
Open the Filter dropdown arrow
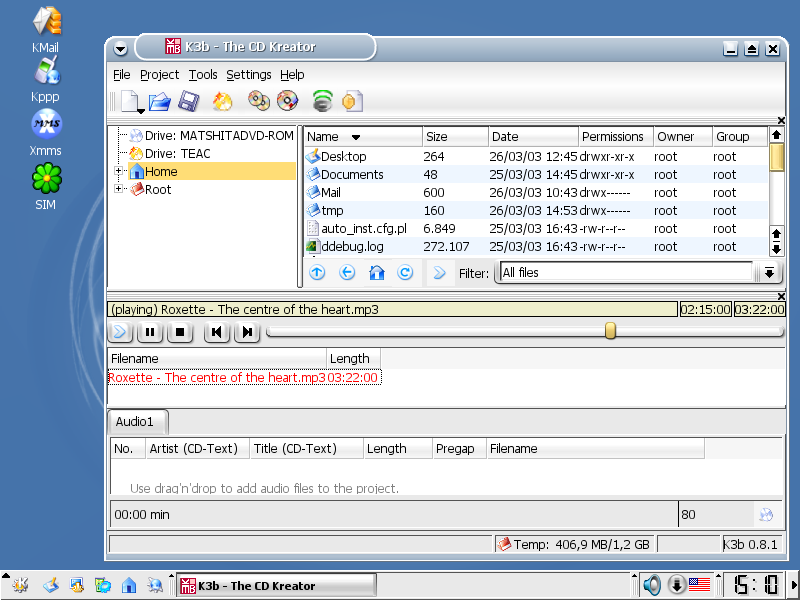[769, 272]
